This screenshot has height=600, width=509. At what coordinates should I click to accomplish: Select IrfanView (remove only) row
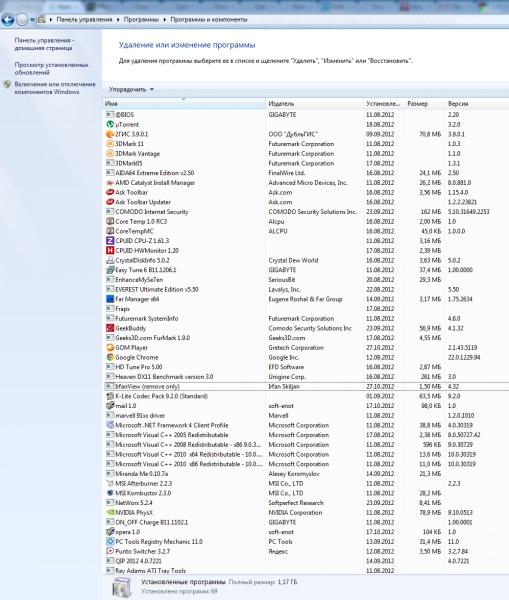point(306,386)
